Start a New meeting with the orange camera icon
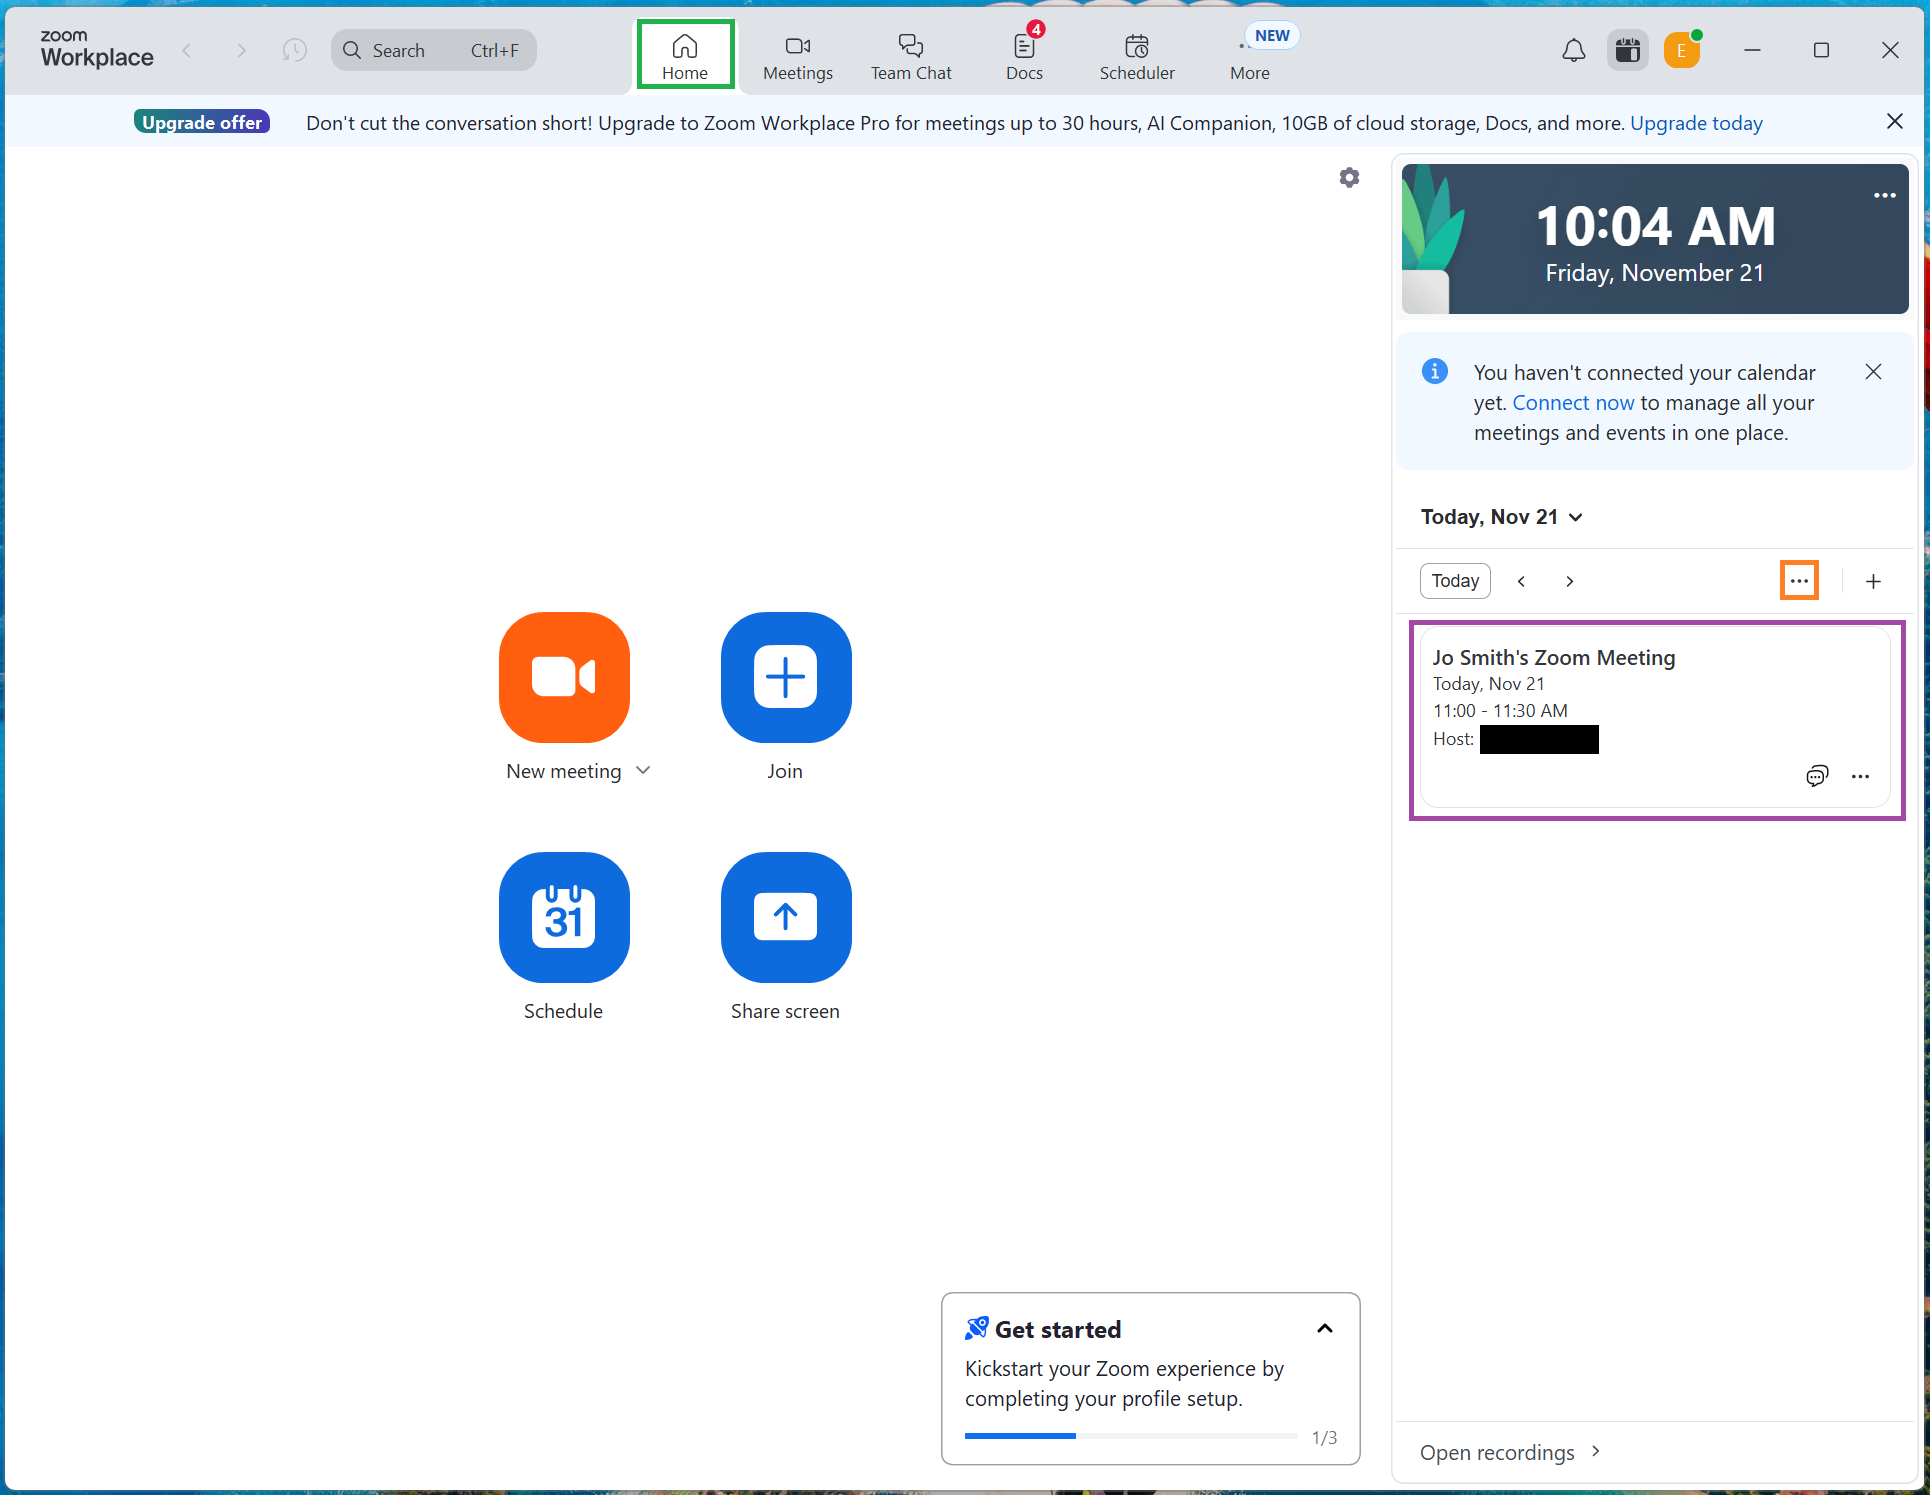Screen dimensions: 1930x1495 coord(564,677)
